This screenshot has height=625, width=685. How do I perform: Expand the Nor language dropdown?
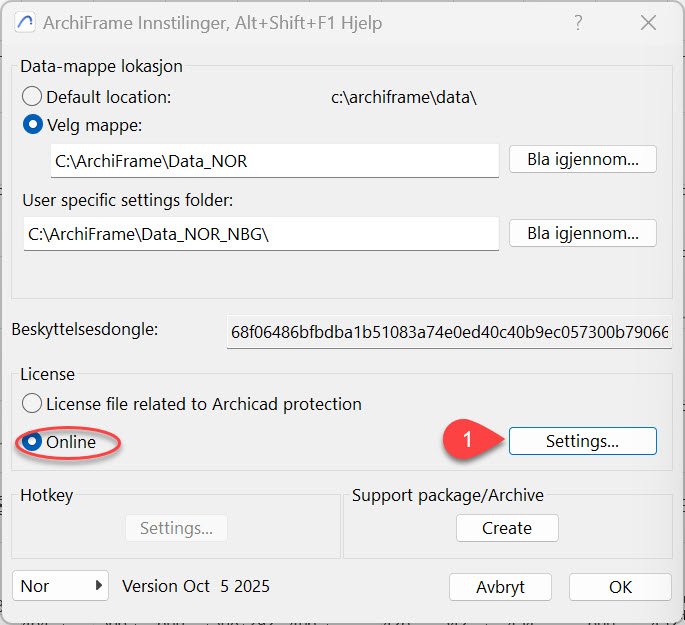(60, 586)
